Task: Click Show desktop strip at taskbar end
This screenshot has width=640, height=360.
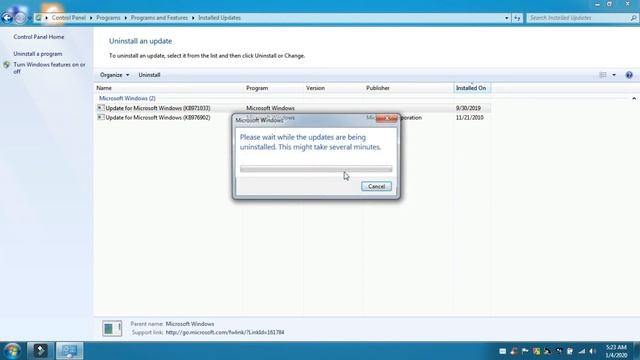Action: click(x=636, y=351)
